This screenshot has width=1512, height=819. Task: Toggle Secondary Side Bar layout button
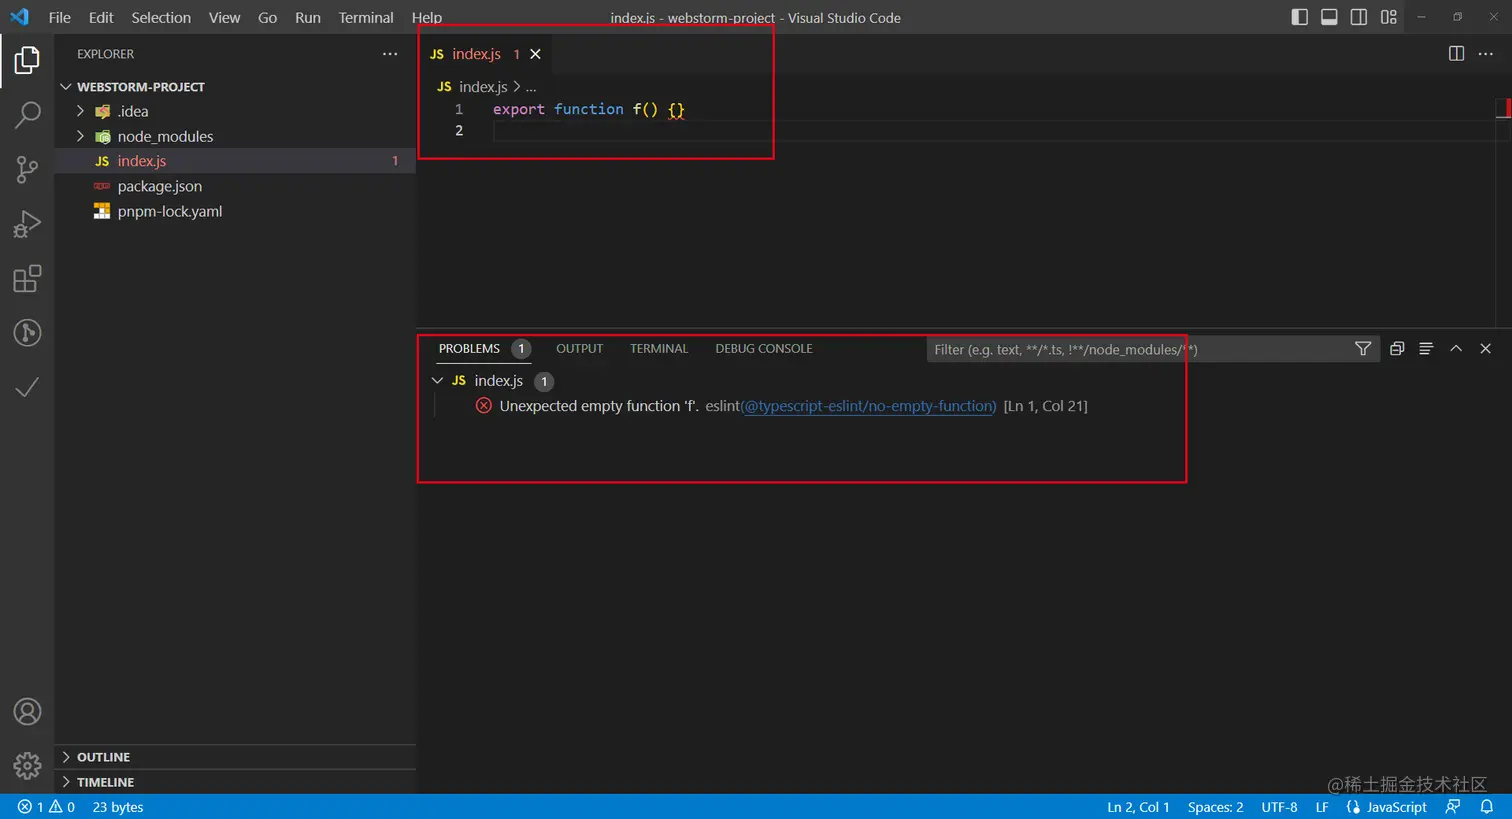click(1359, 17)
